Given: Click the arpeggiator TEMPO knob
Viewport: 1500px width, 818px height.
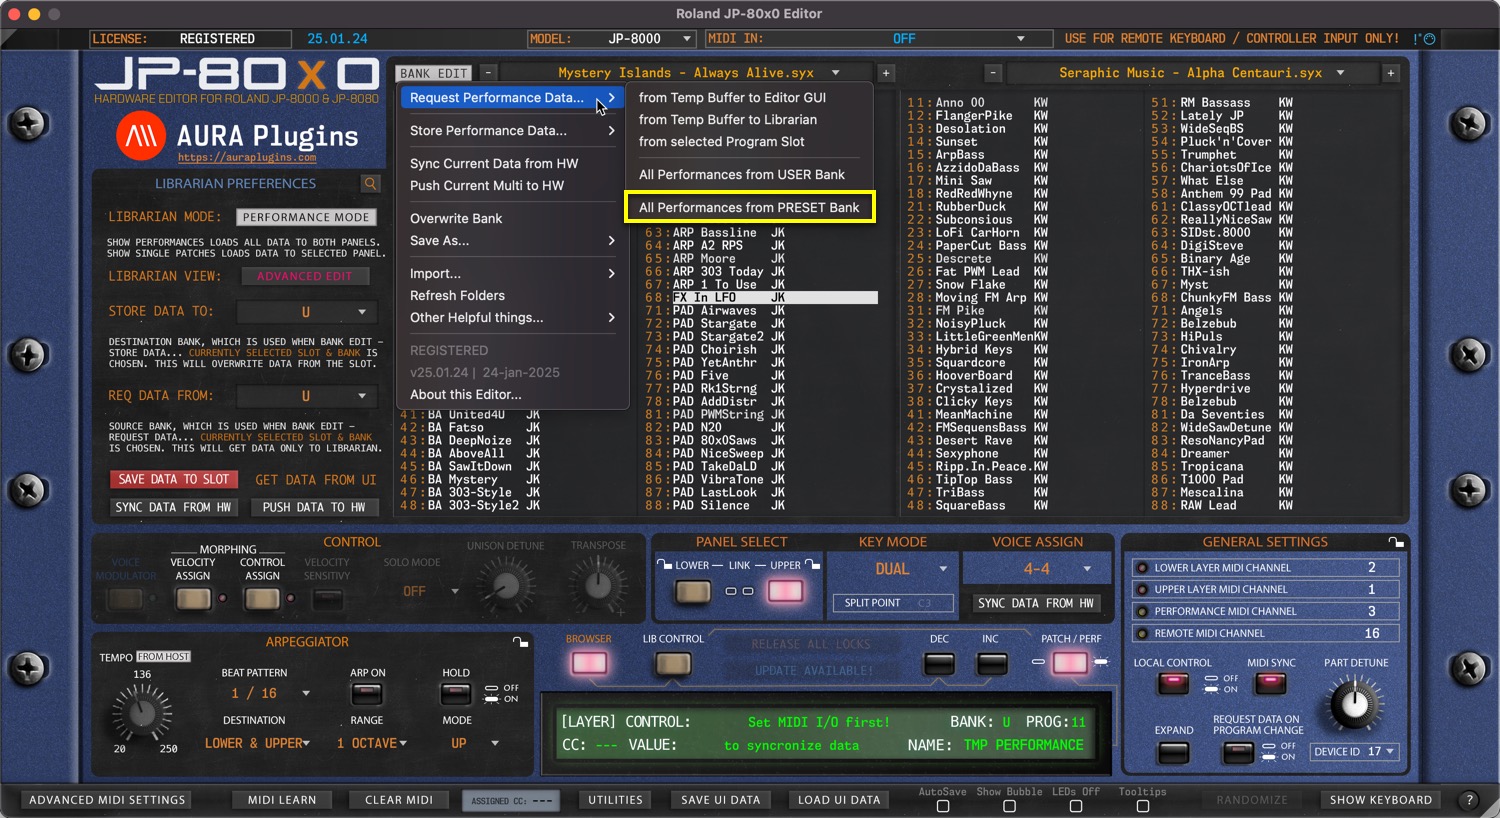Looking at the screenshot, I should (142, 713).
